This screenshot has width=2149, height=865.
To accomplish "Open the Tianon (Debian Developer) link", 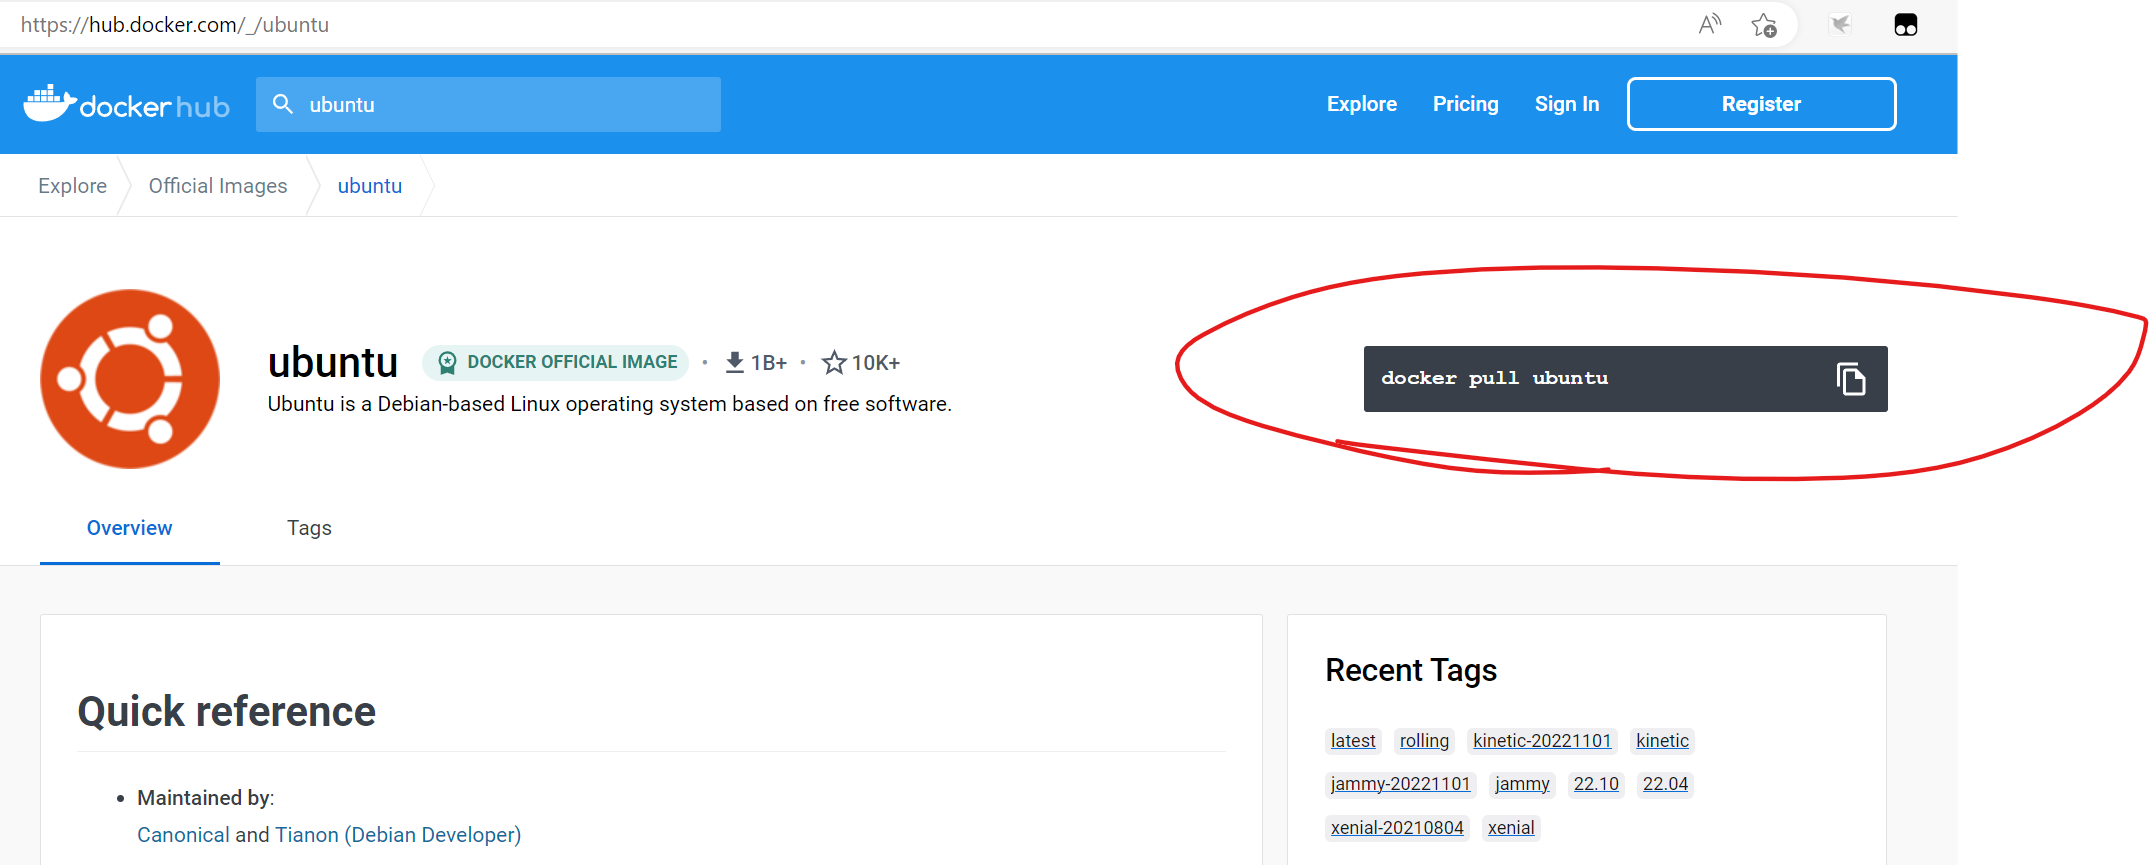I will point(398,835).
